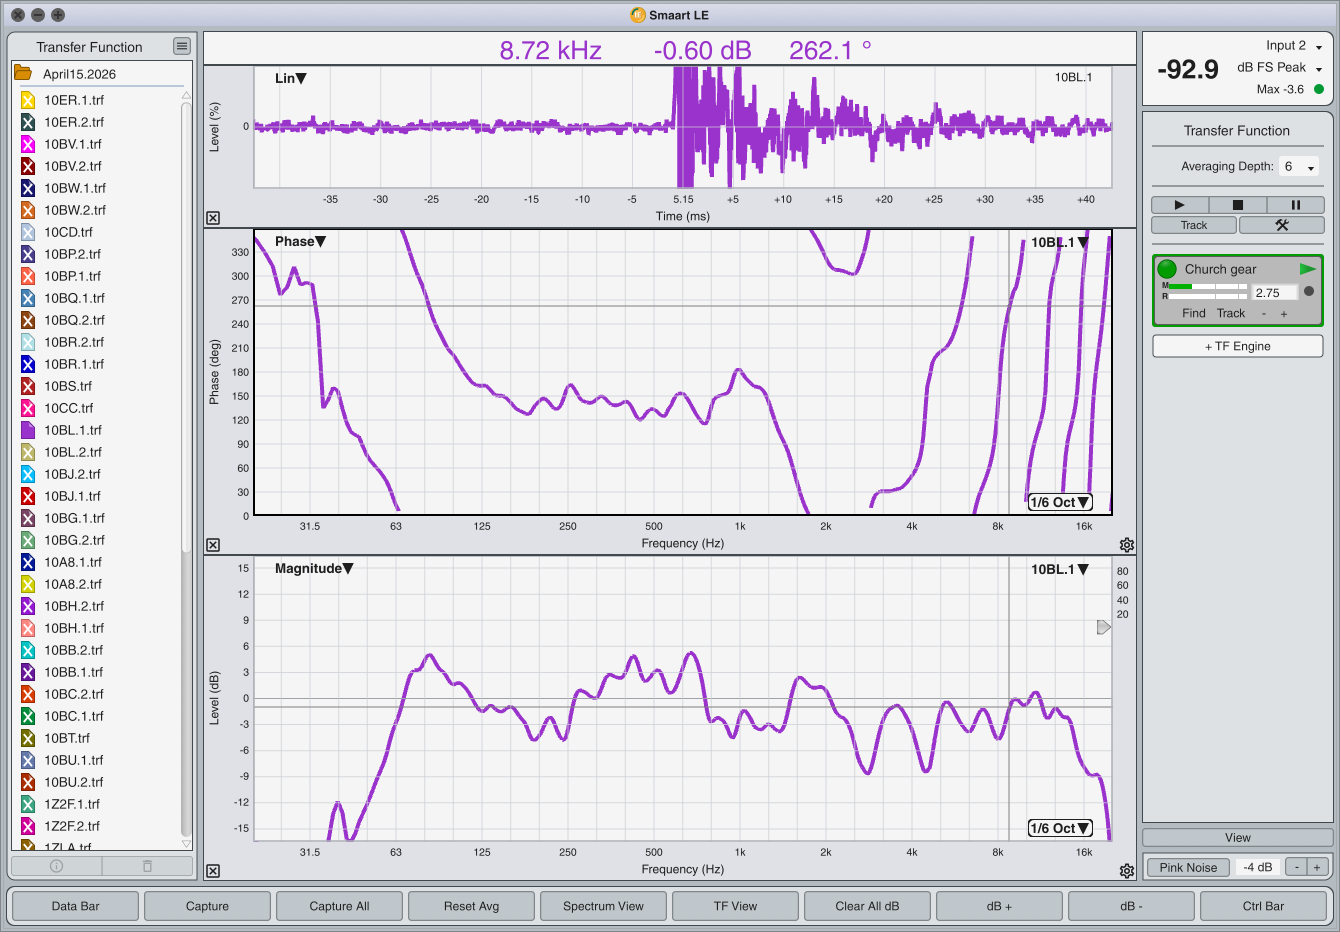Click the Pink Noise generator button

[x=1188, y=867]
